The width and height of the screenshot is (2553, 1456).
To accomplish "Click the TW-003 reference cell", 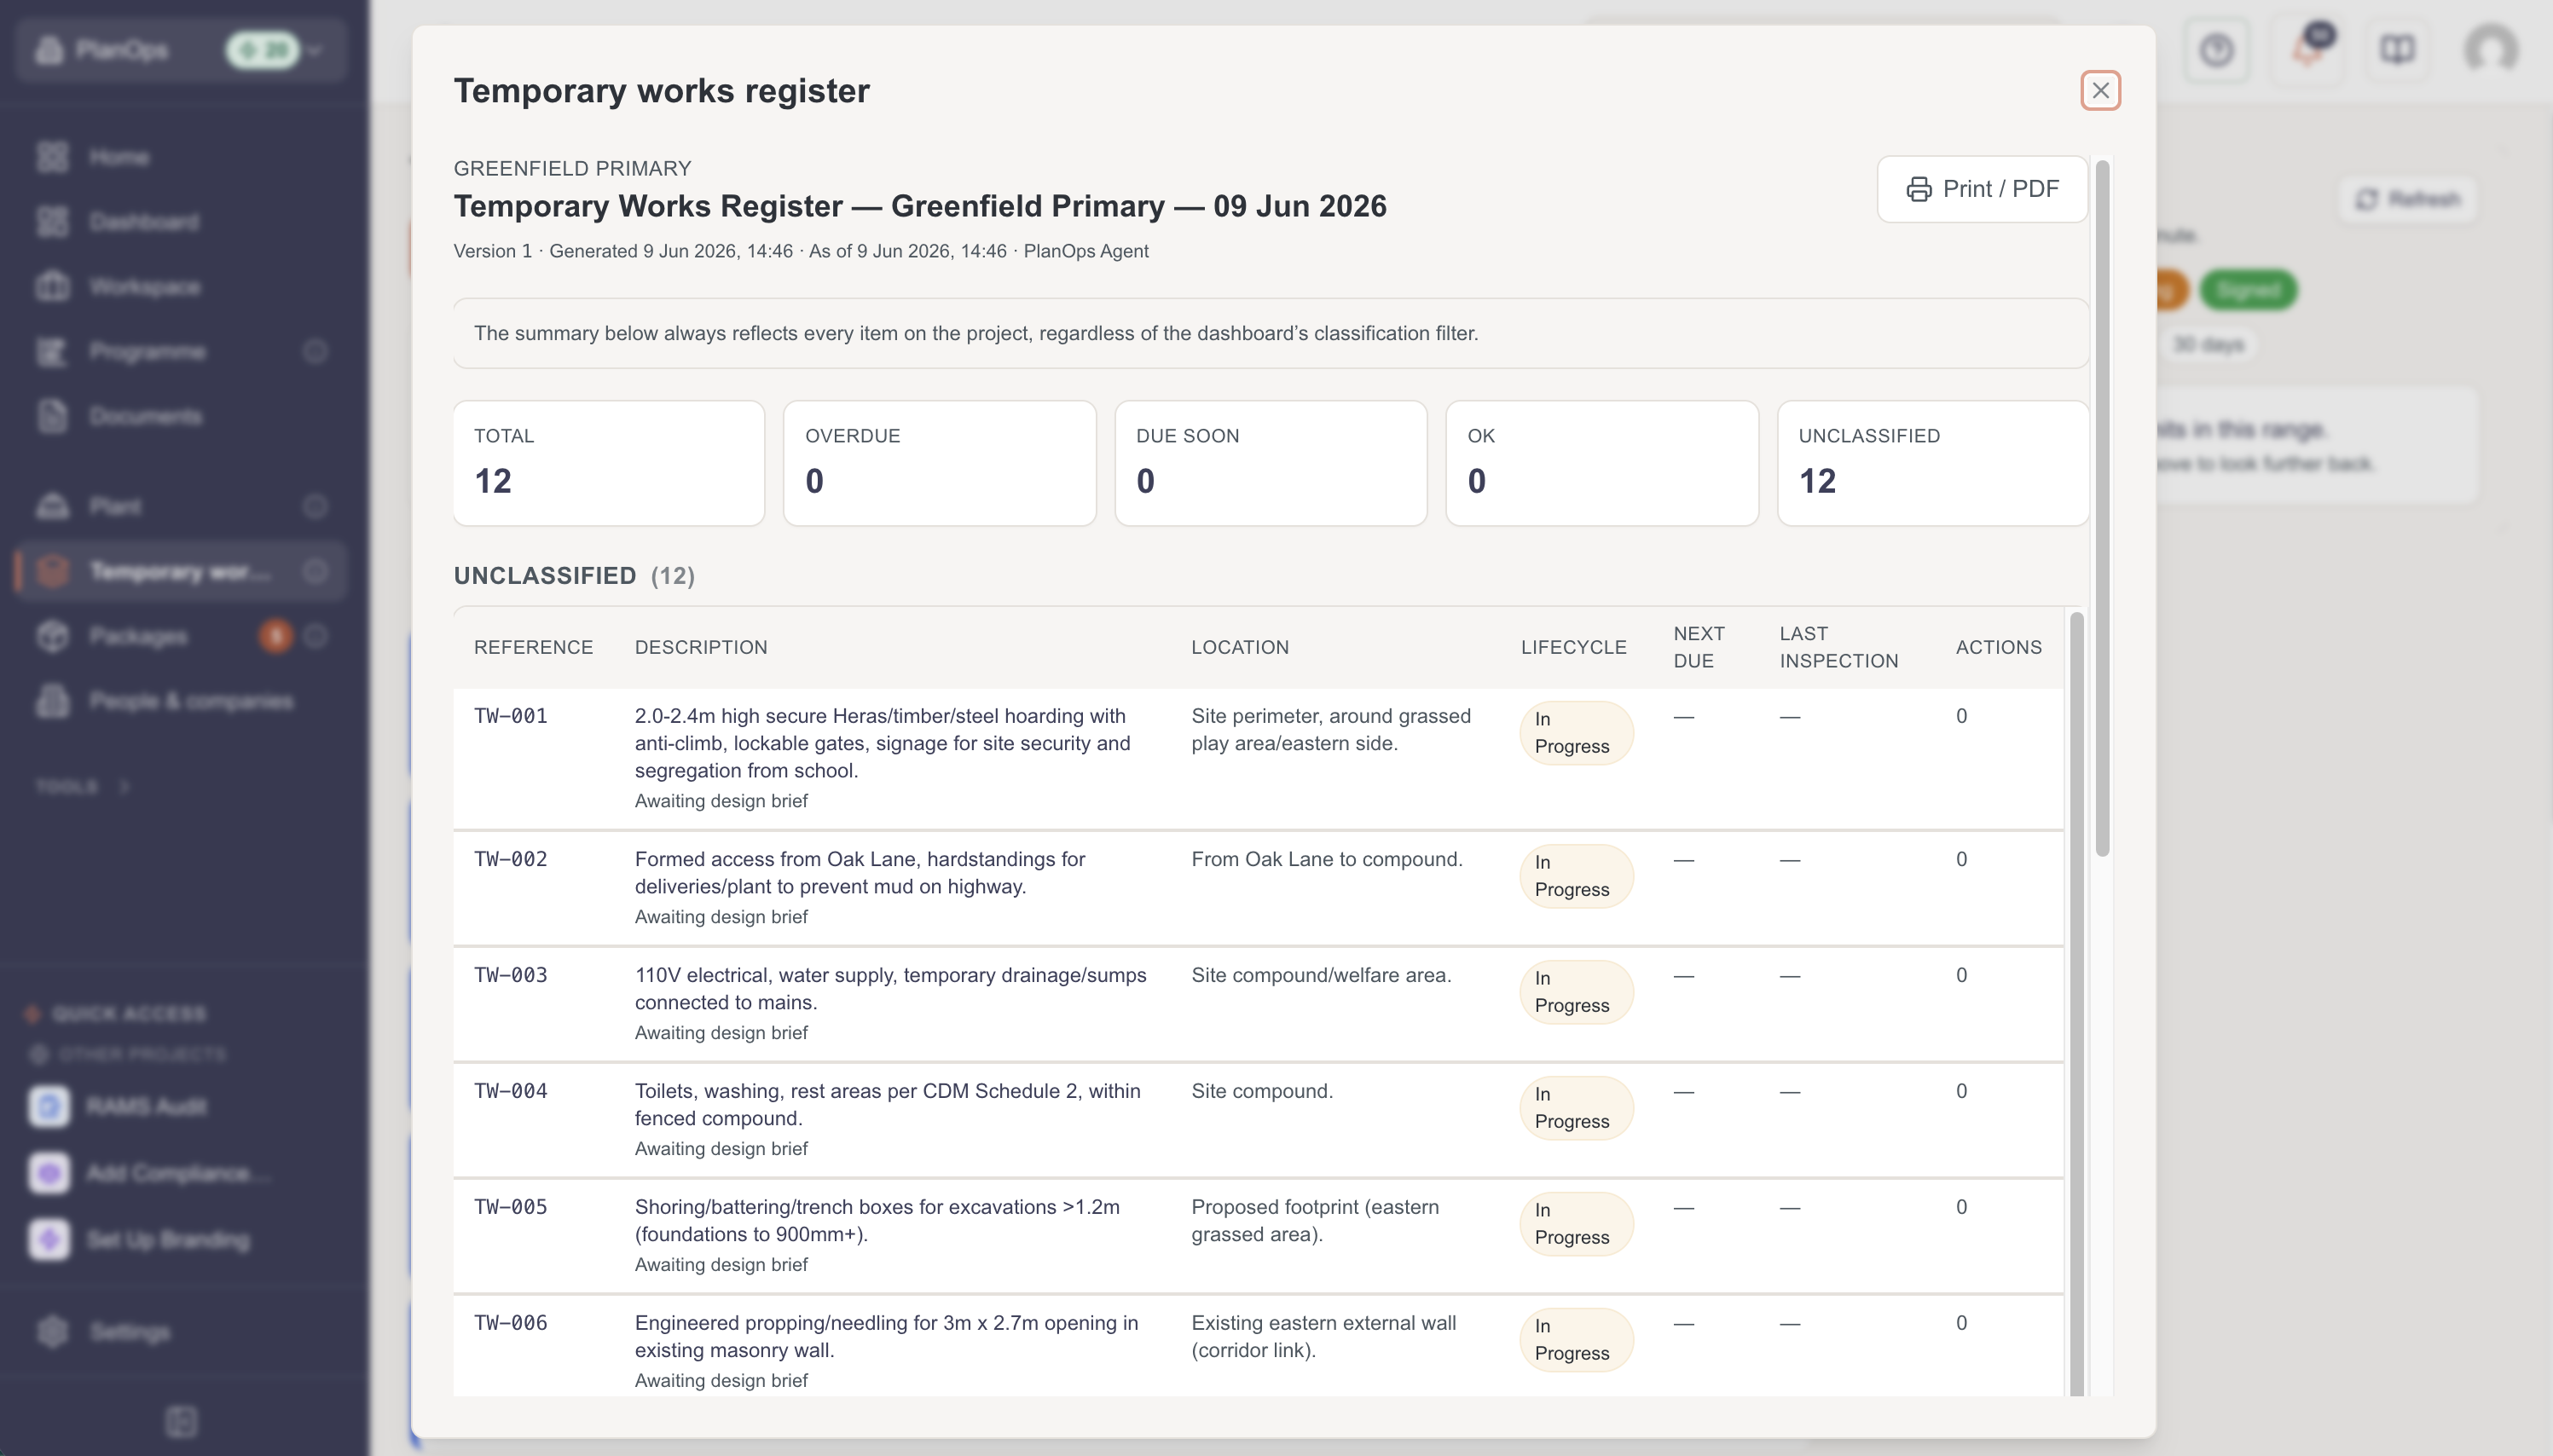I will (x=511, y=975).
